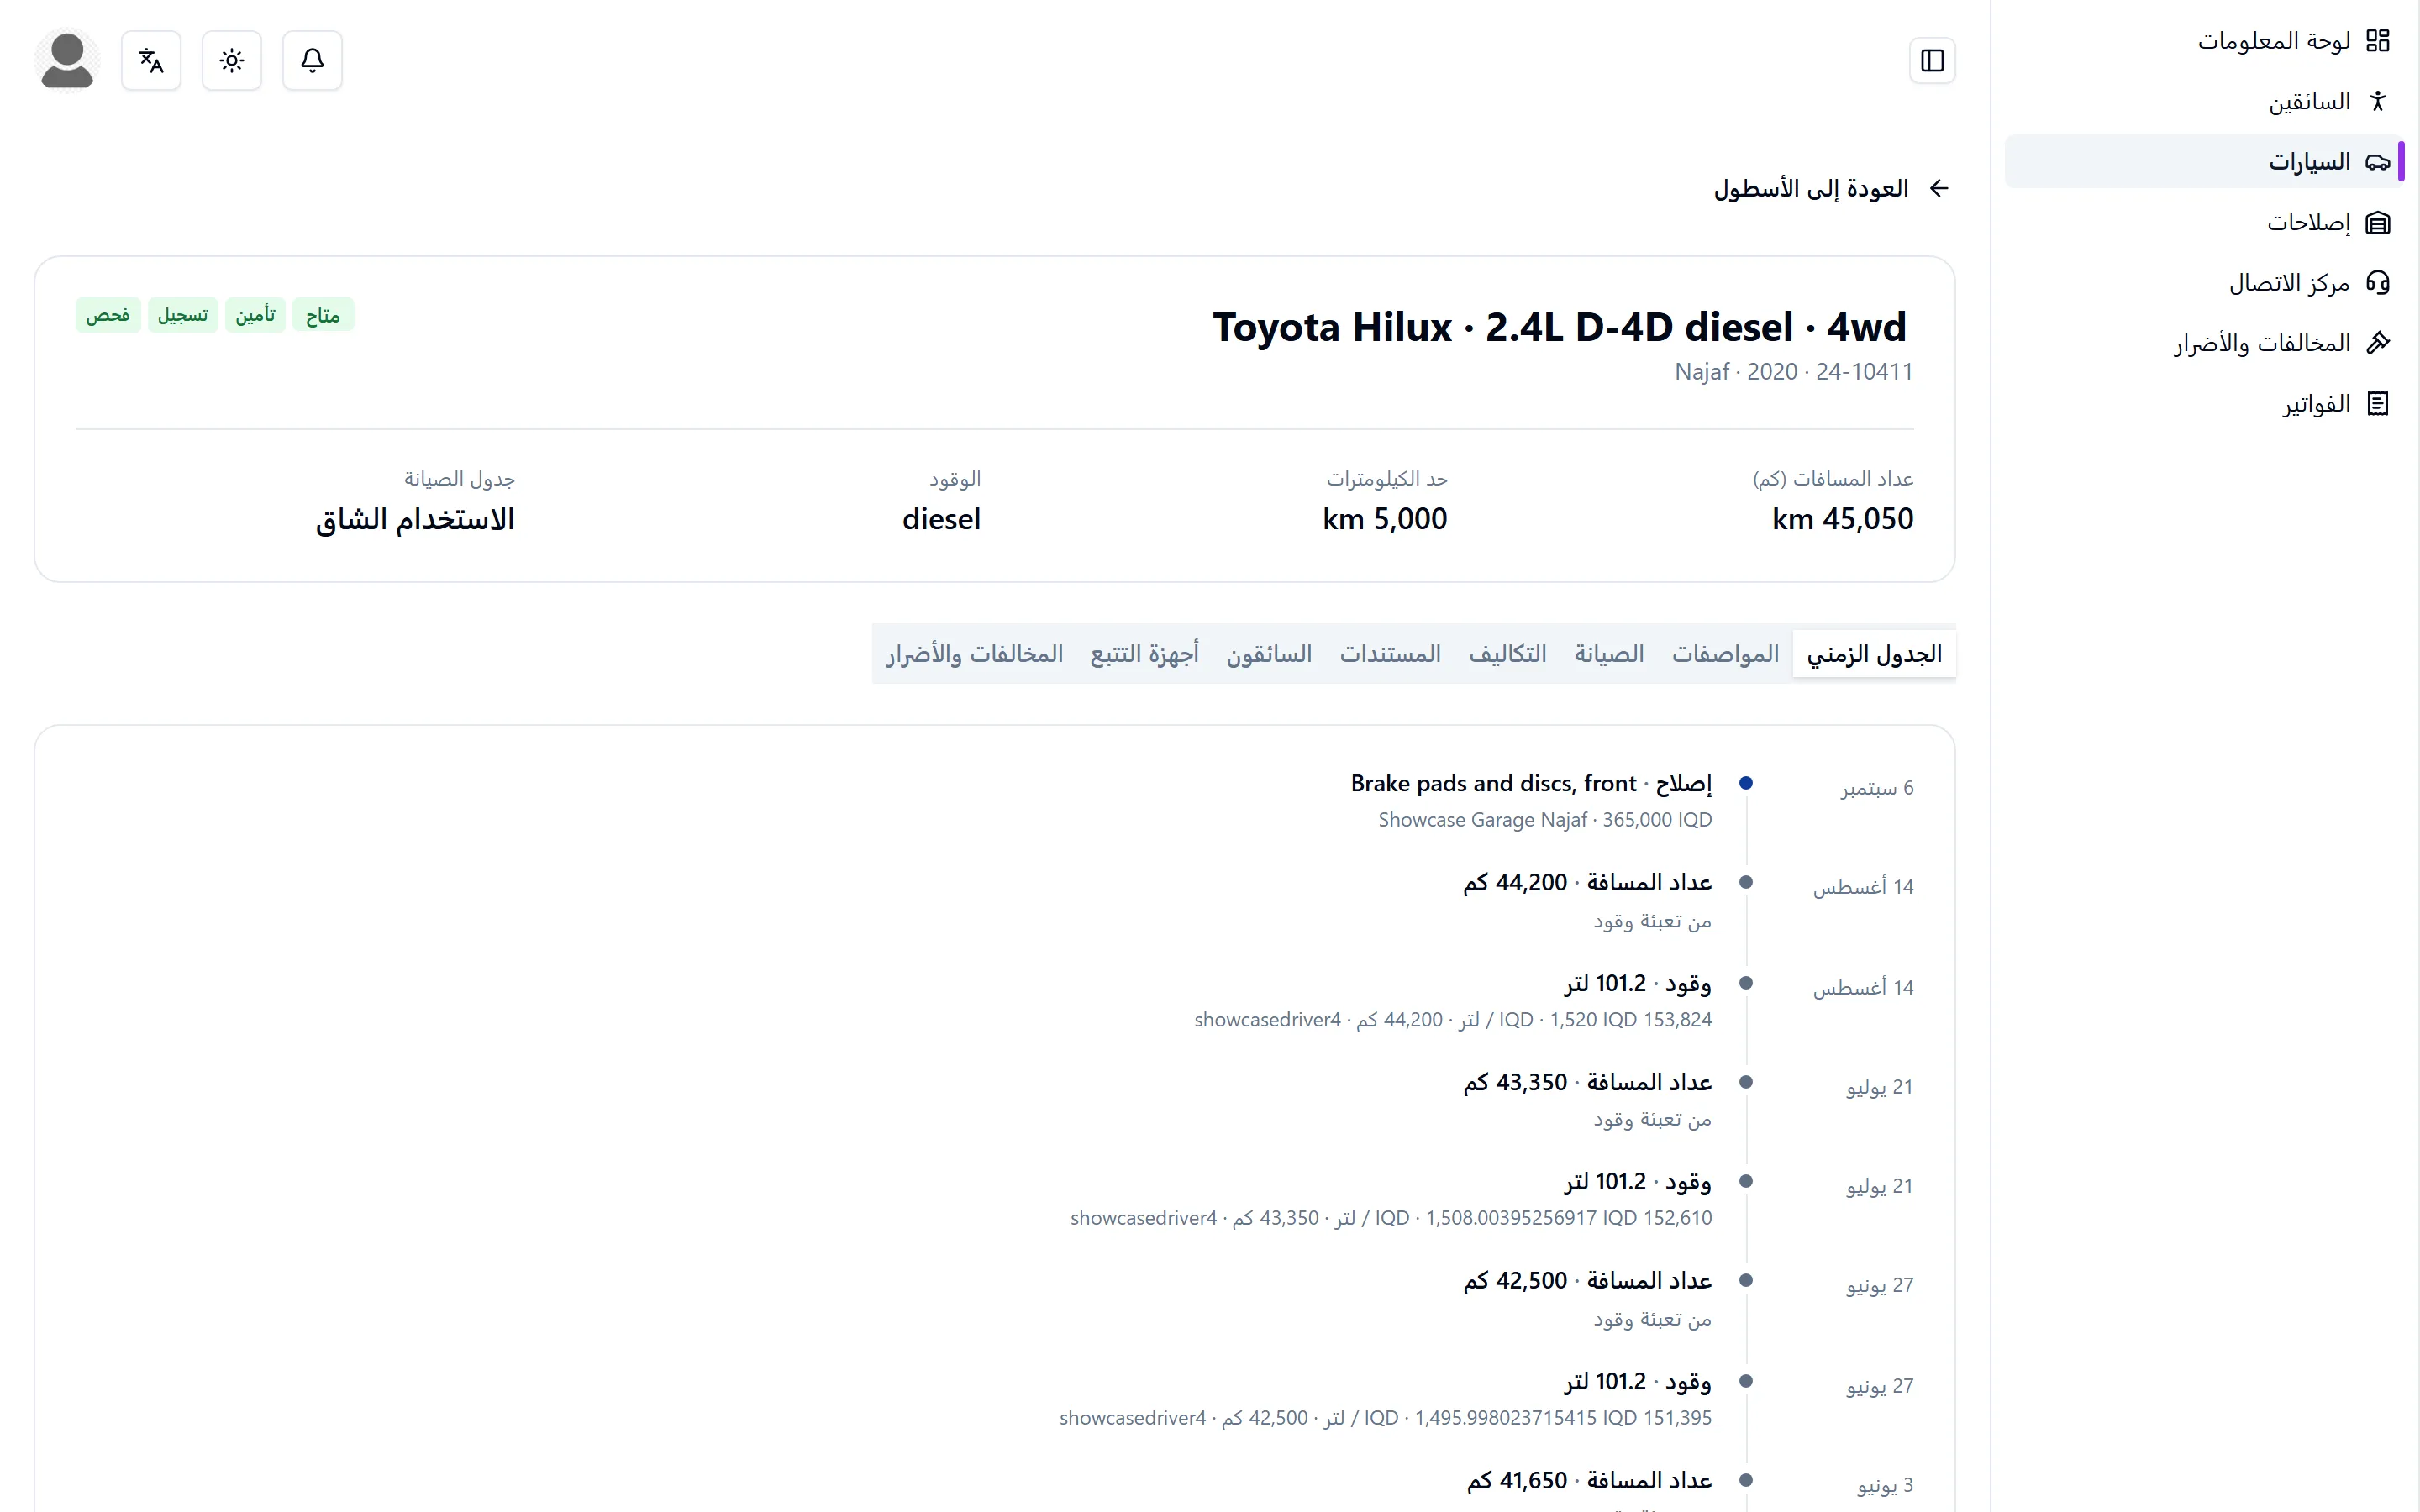
Task: Switch to the الصيانة tab
Action: 1609,654
